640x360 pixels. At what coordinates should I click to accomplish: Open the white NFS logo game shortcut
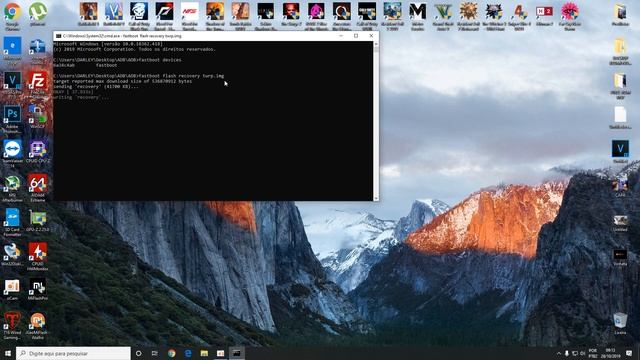point(190,16)
